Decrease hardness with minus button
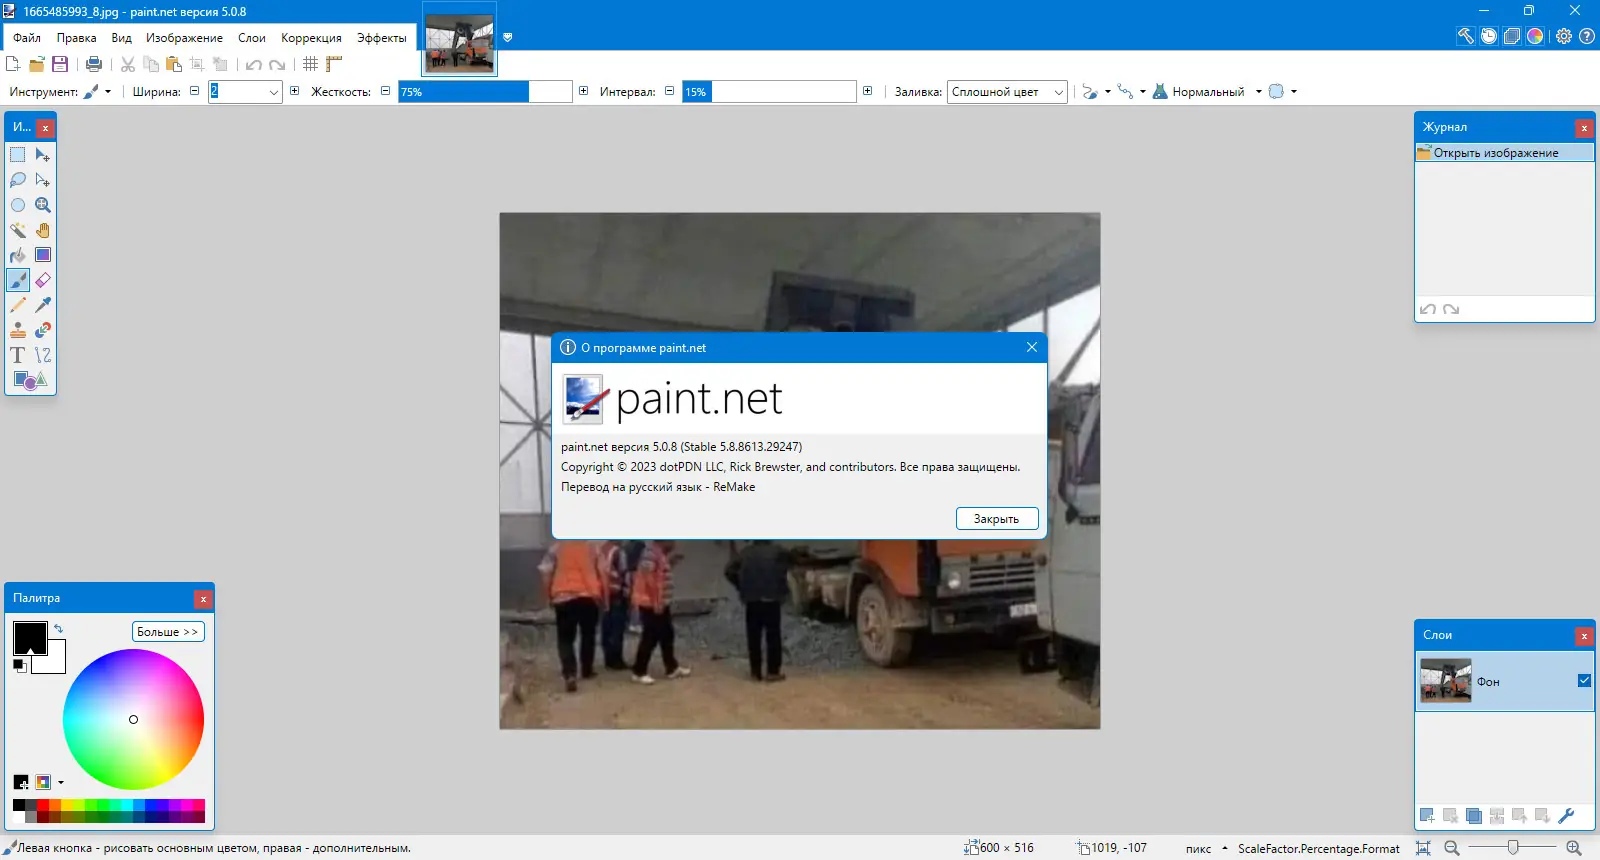Image resolution: width=1600 pixels, height=860 pixels. [386, 91]
